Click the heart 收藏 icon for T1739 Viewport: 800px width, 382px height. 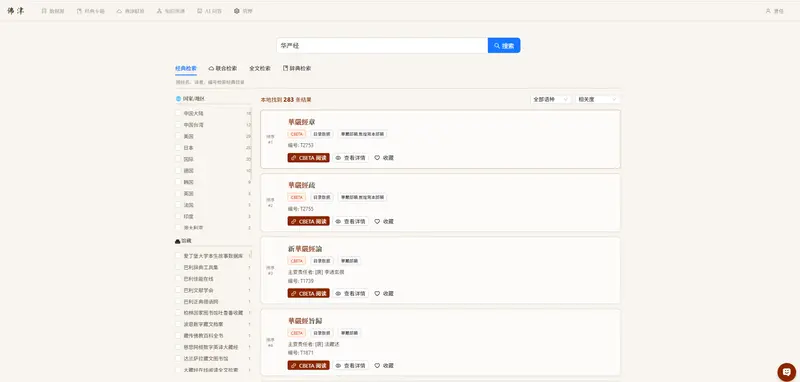point(378,294)
